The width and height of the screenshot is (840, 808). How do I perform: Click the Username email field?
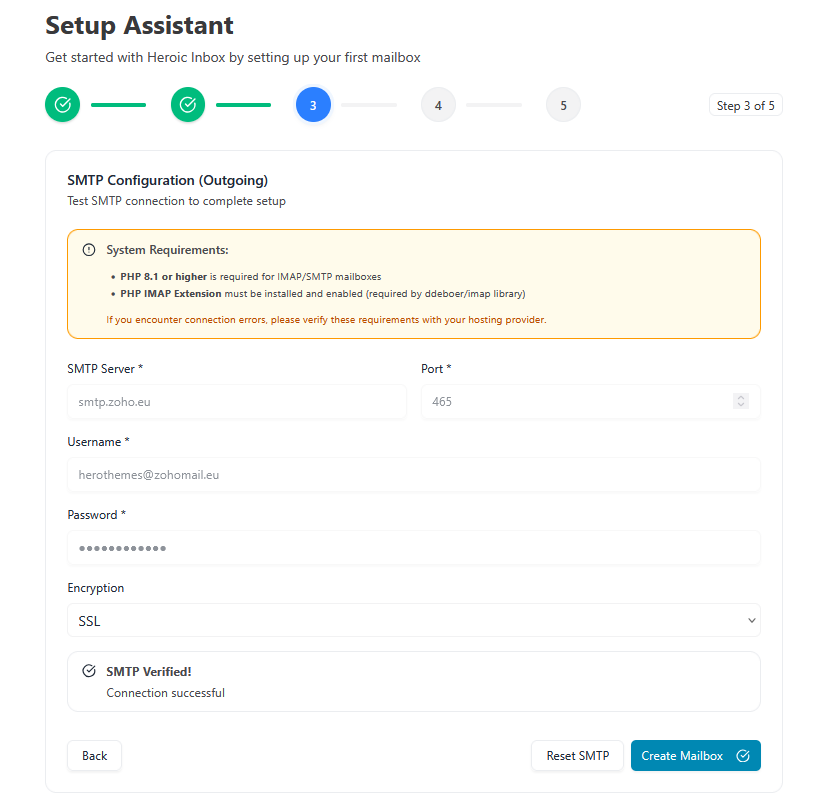coord(413,475)
